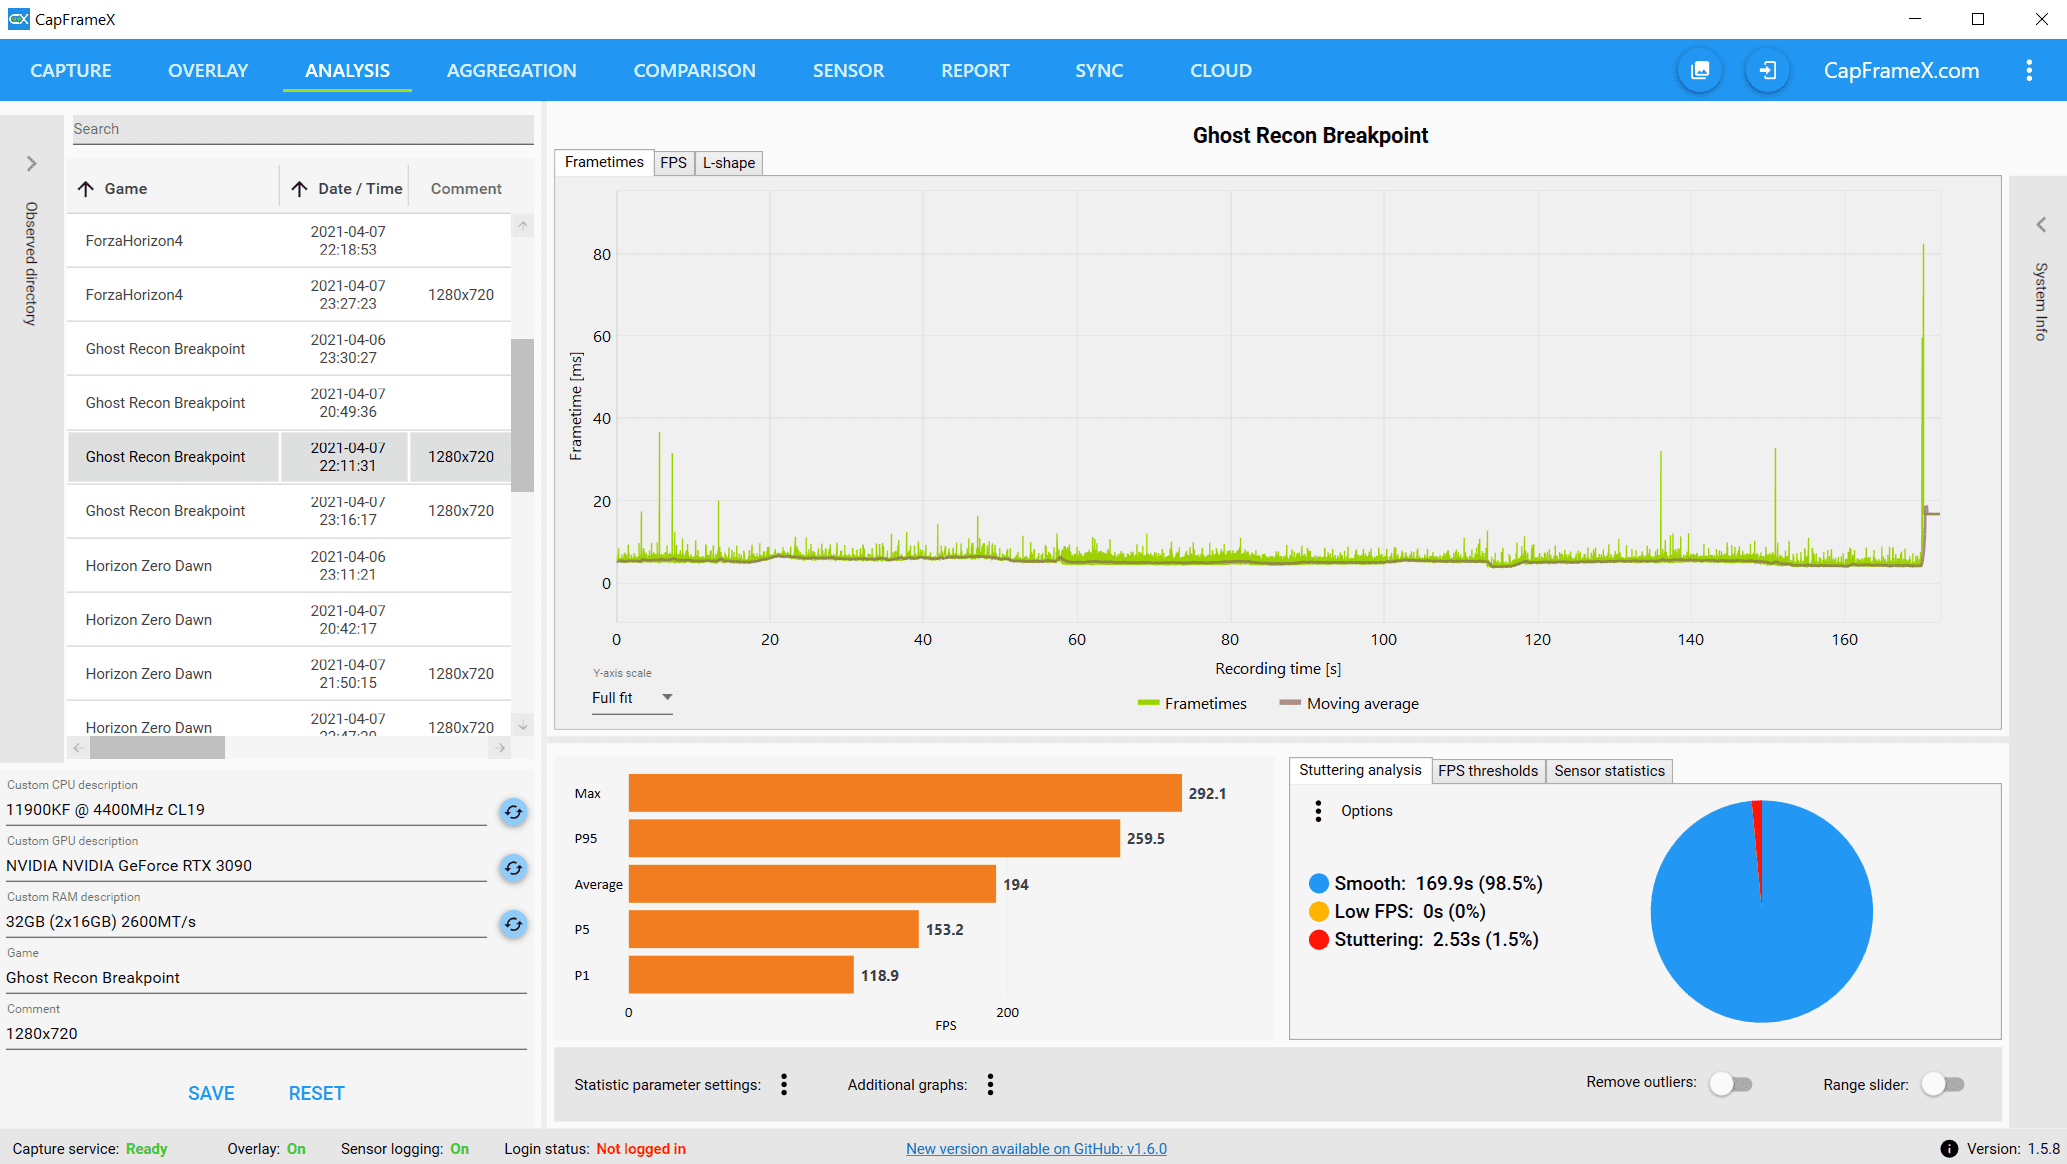Expand the Observed directory side panel
The width and height of the screenshot is (2067, 1164).
(x=31, y=163)
